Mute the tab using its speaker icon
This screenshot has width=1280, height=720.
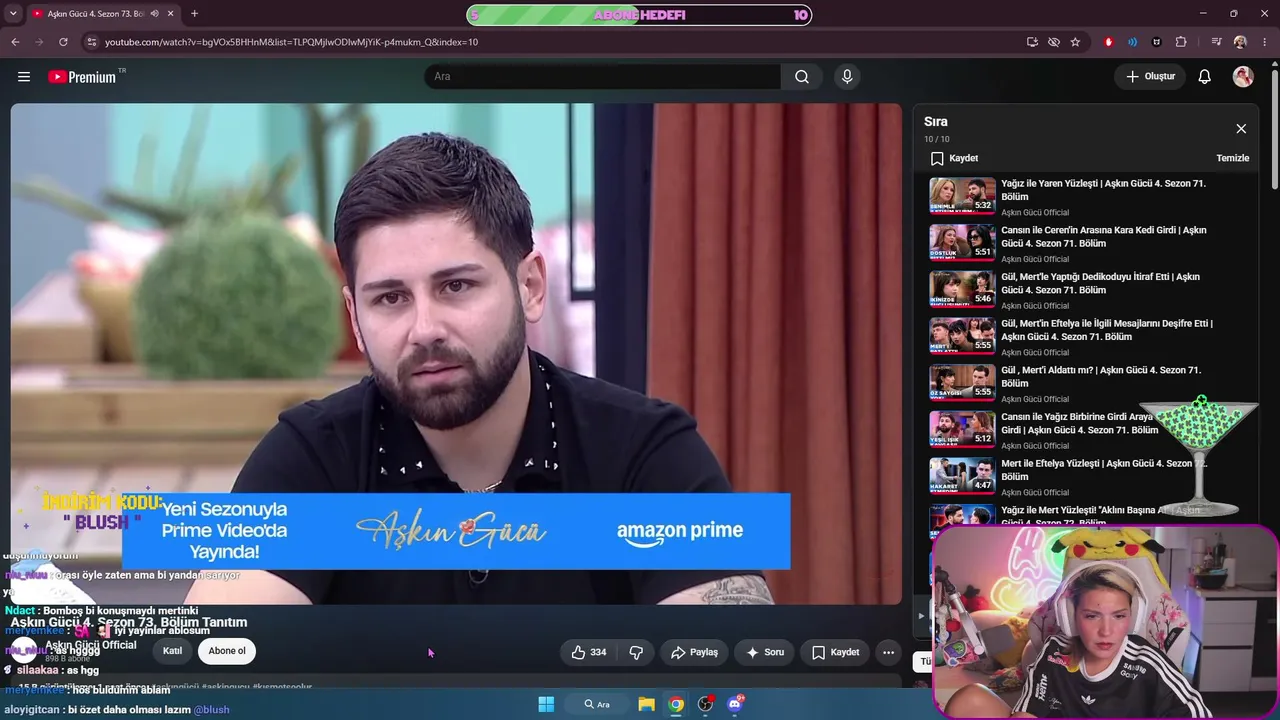(x=154, y=14)
